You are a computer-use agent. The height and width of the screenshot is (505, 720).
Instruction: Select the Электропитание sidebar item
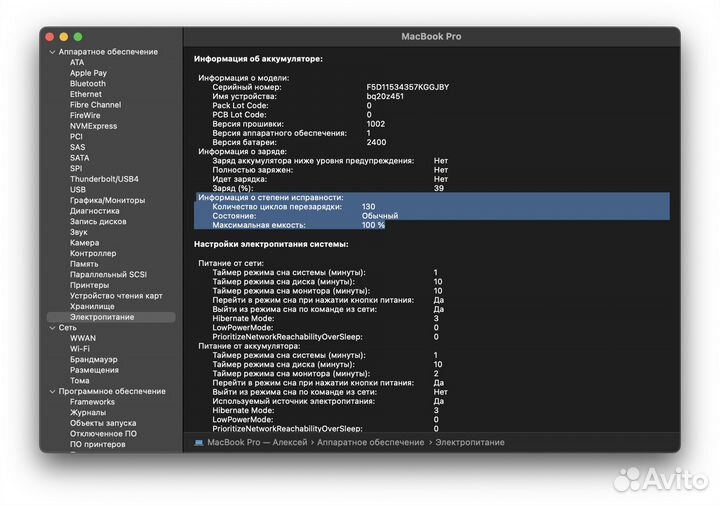point(101,317)
